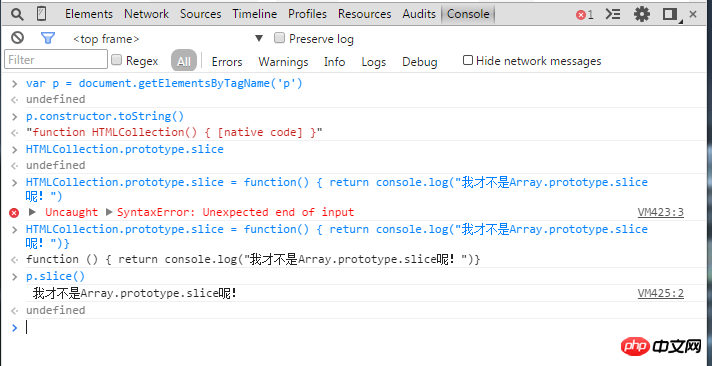Click the red error count indicator
This screenshot has width=712, height=366.
pyautogui.click(x=584, y=15)
